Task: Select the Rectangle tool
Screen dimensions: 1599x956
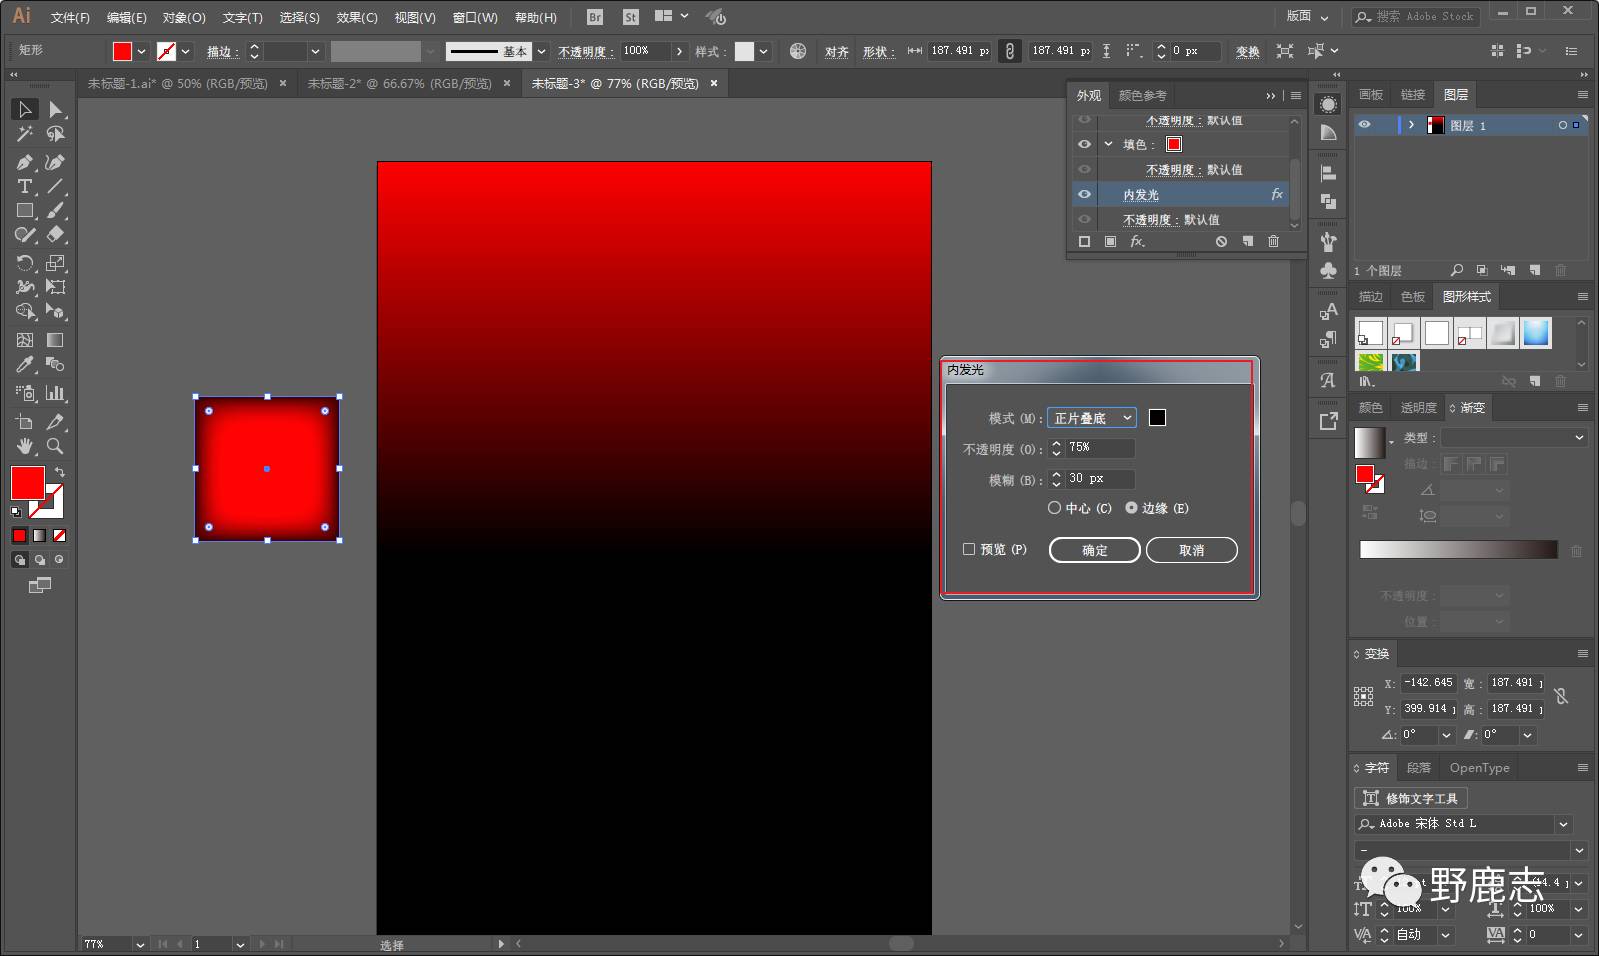Action: 25,211
